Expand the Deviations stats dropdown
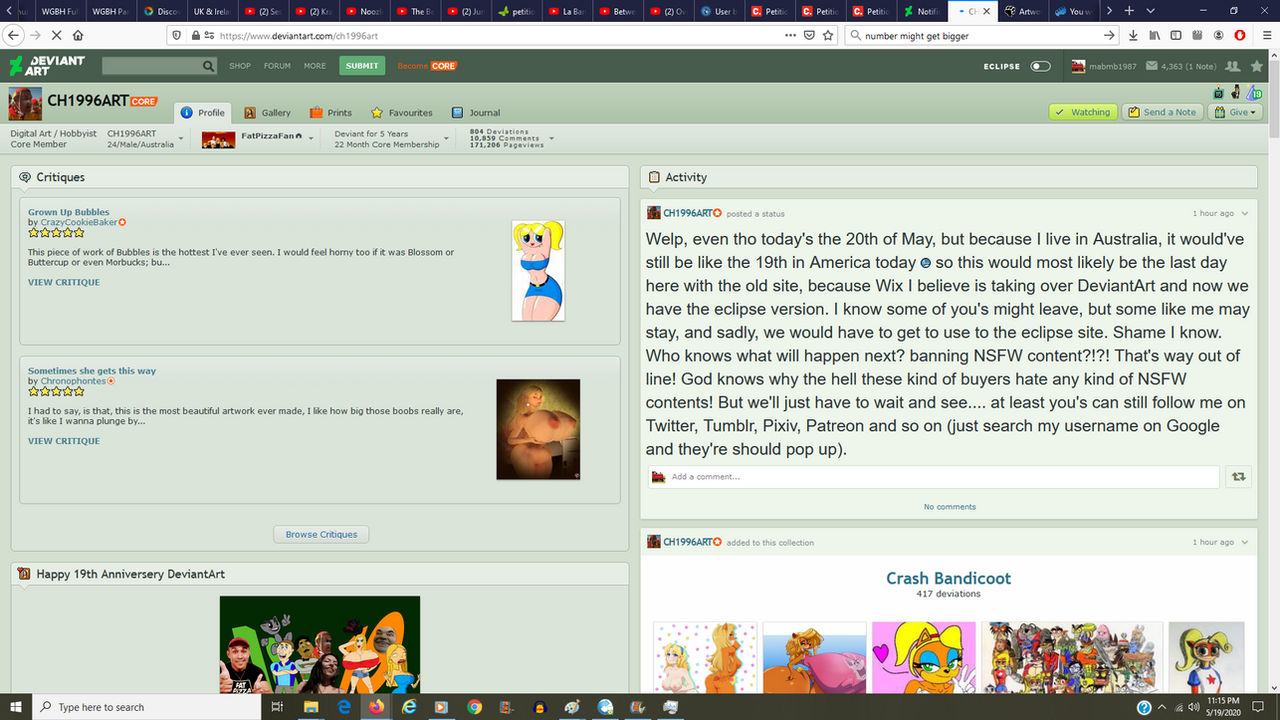 pyautogui.click(x=551, y=138)
